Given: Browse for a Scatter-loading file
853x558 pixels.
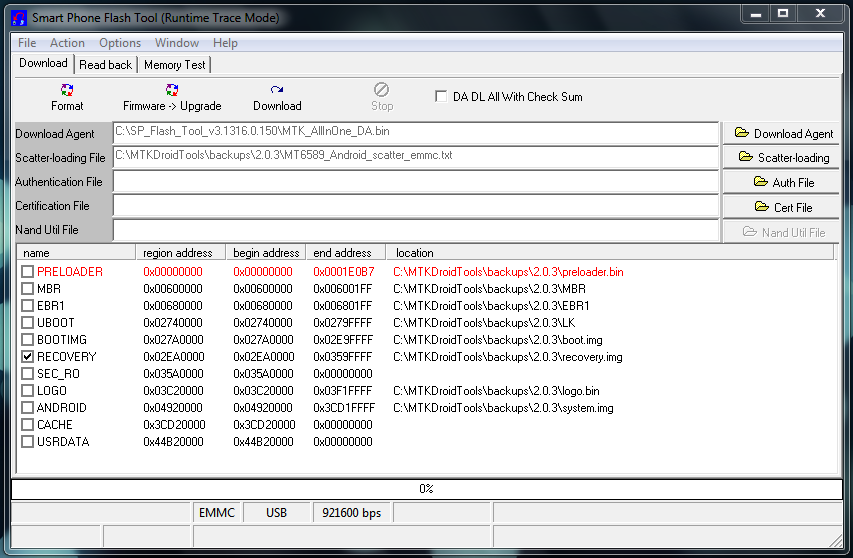Looking at the screenshot, I should 782,158.
